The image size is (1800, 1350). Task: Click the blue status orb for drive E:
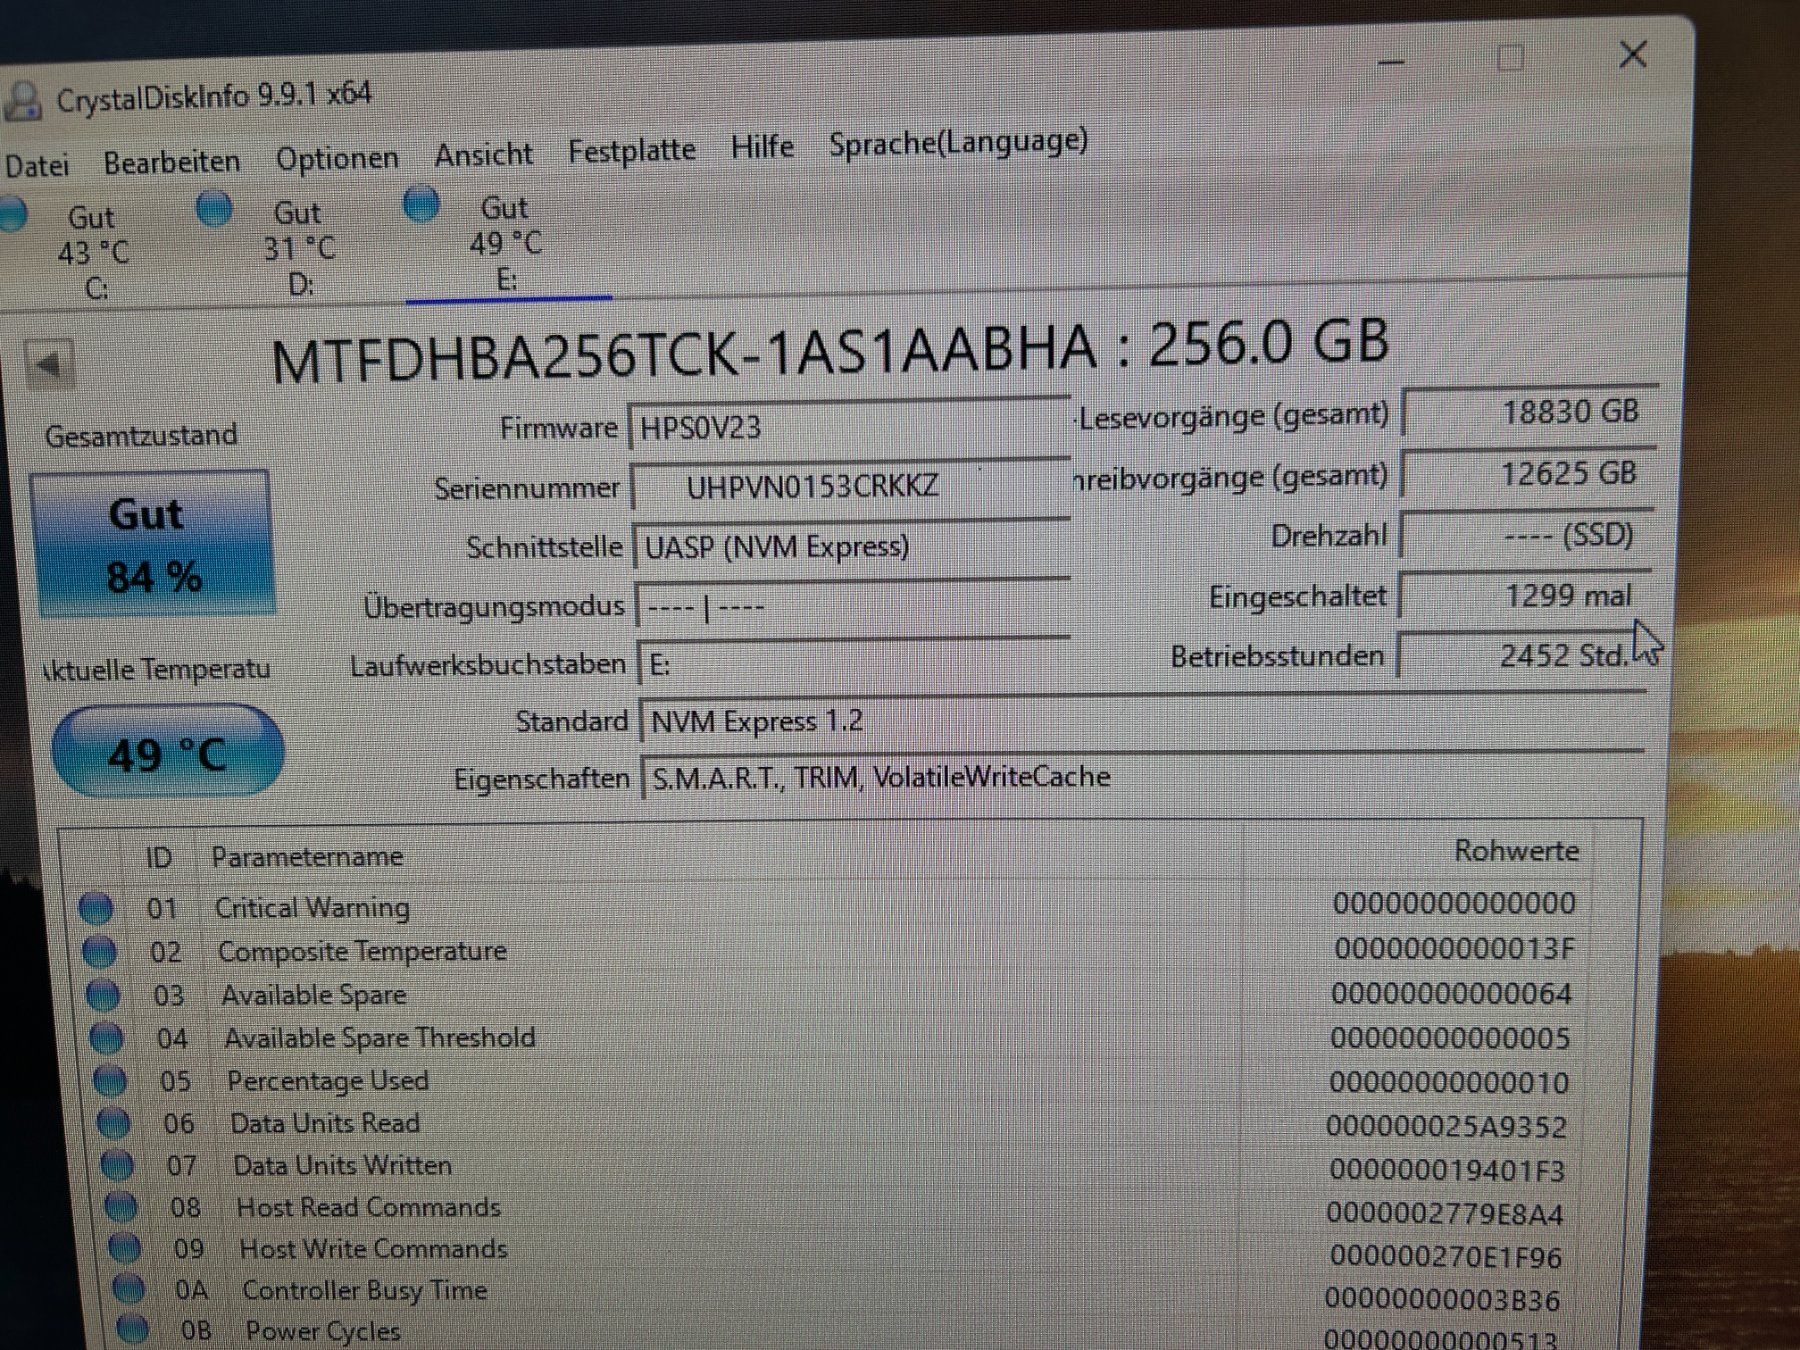click(421, 203)
